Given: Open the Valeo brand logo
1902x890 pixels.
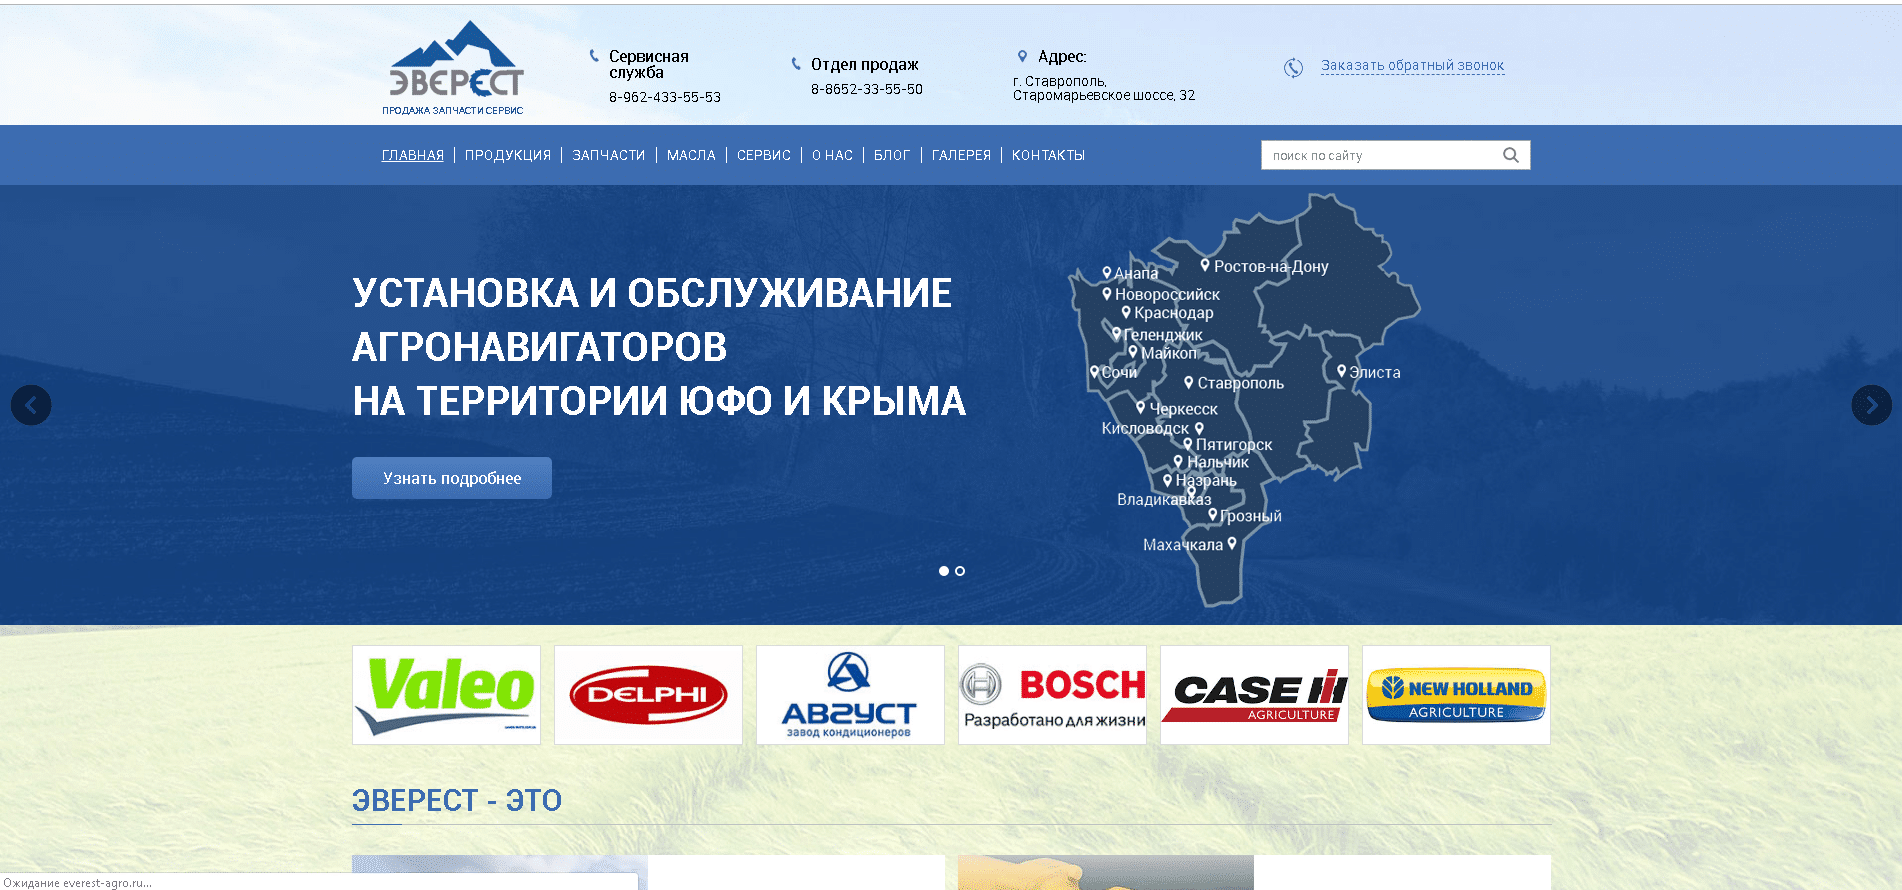Looking at the screenshot, I should (446, 695).
